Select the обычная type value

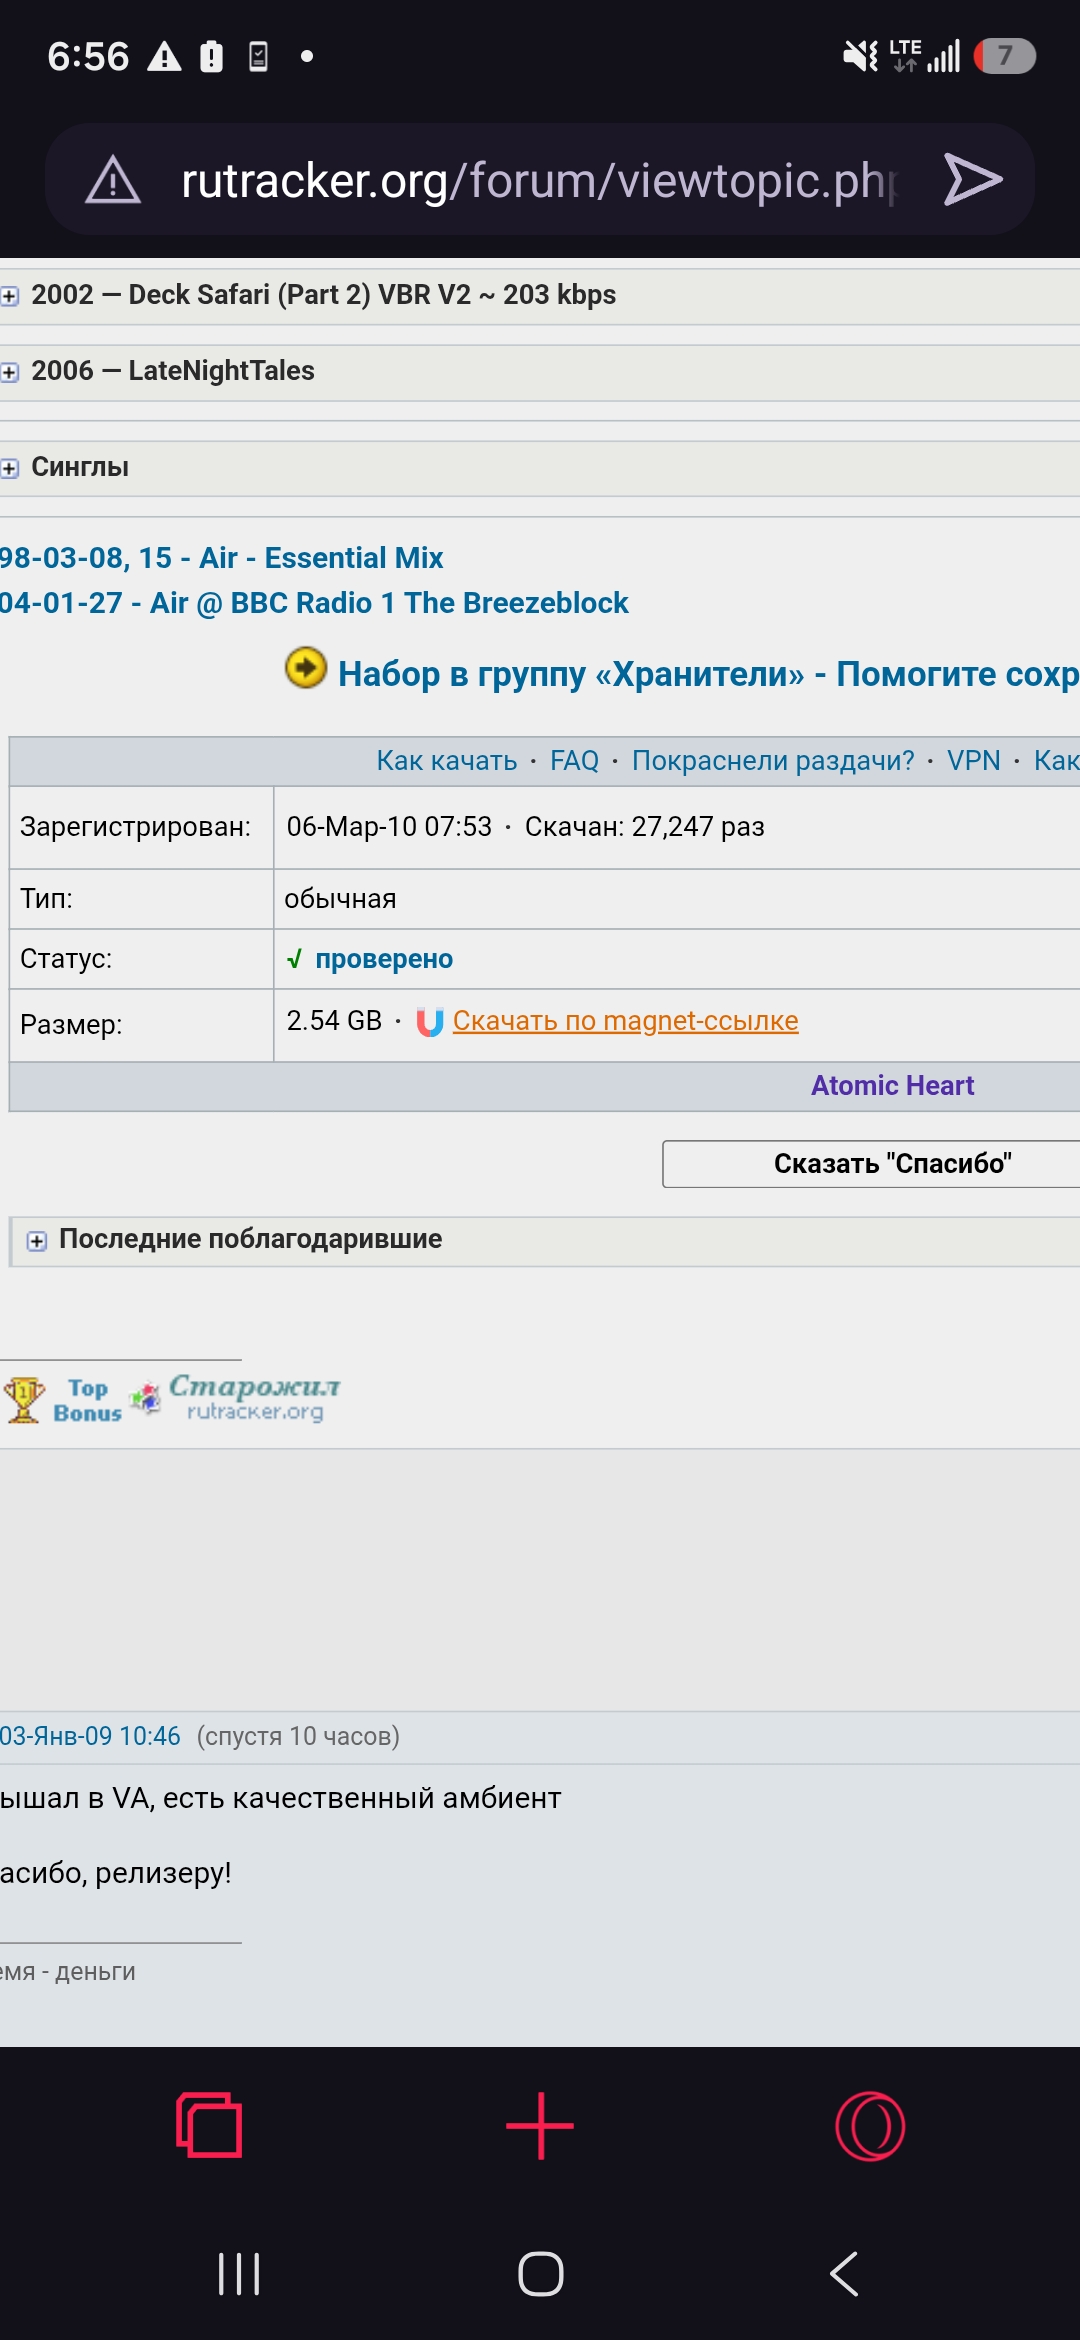pos(340,899)
